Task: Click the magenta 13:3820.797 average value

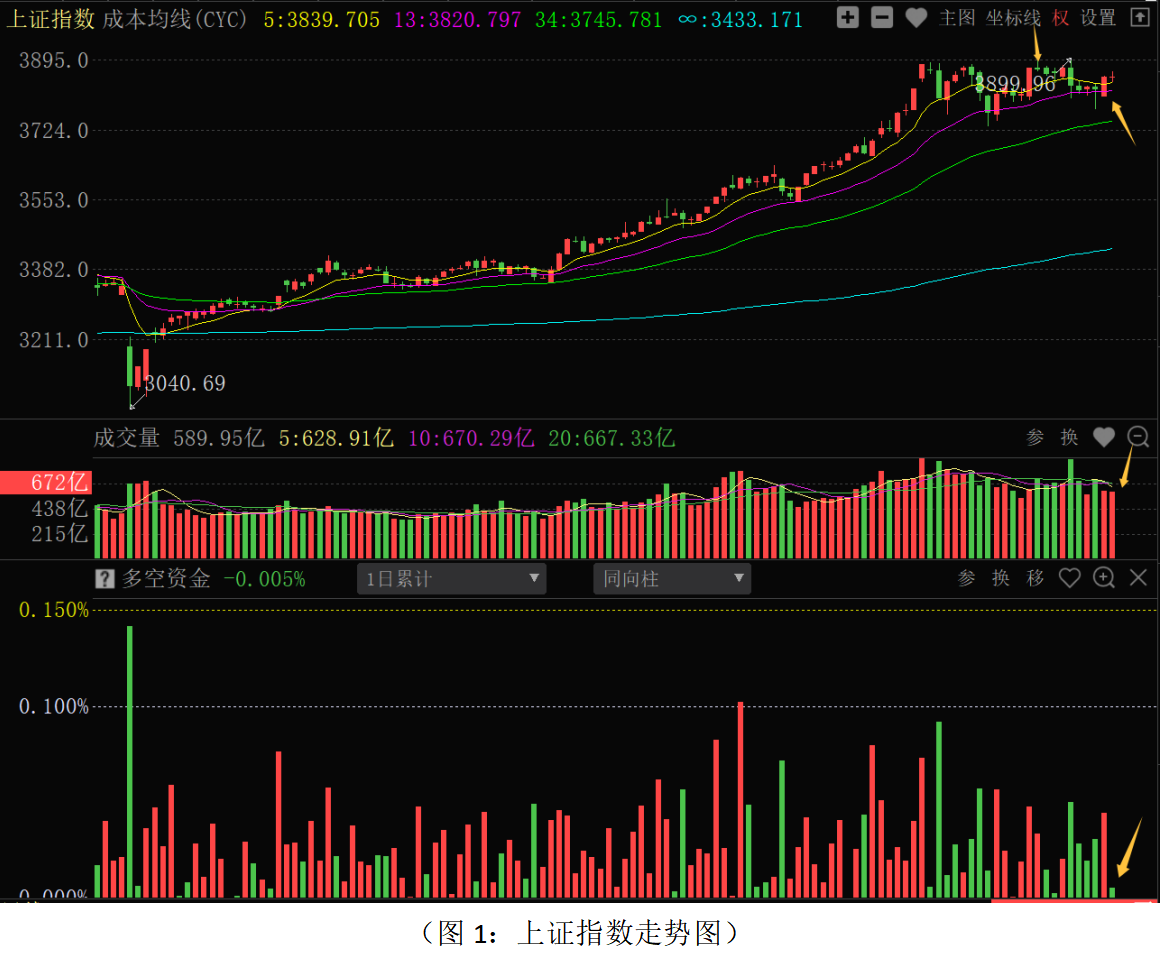Action: [457, 19]
